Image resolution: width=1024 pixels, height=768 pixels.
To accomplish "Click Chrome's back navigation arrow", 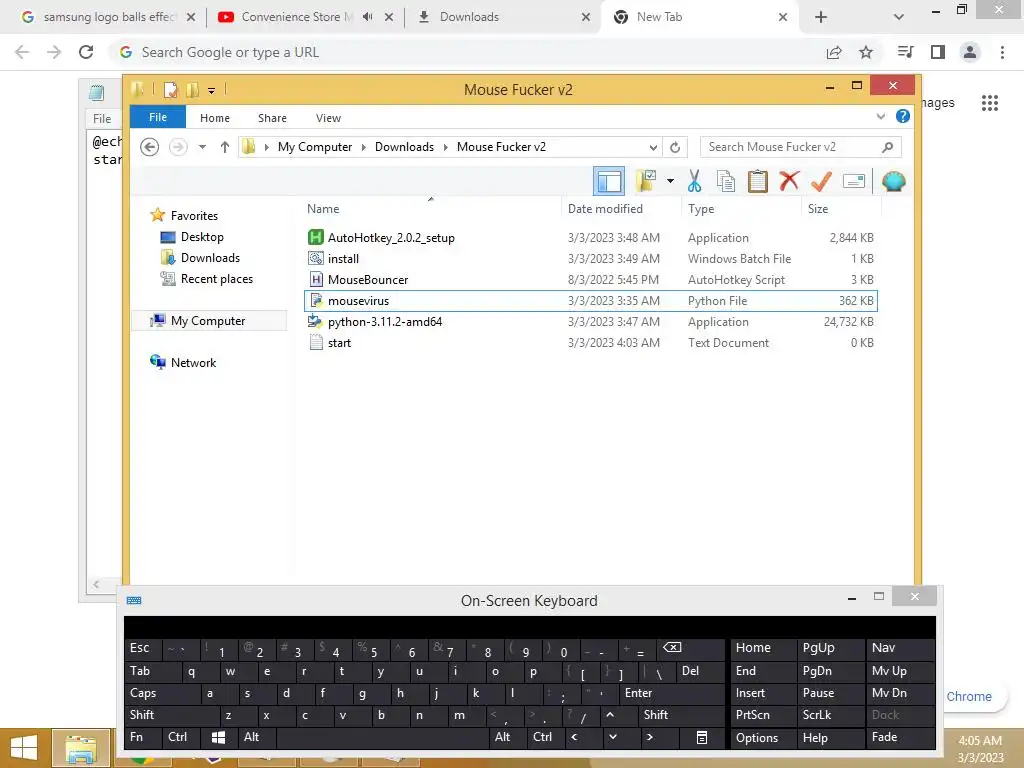I will click(22, 52).
